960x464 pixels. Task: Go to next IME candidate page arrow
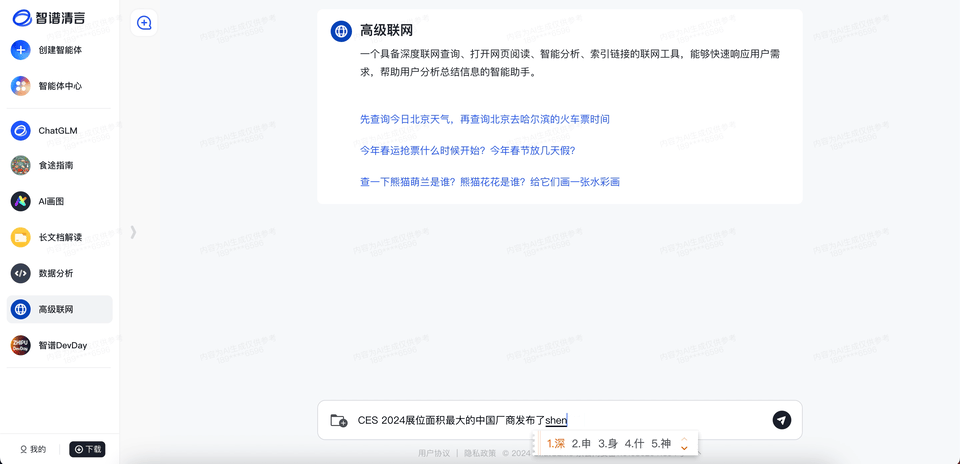click(684, 449)
